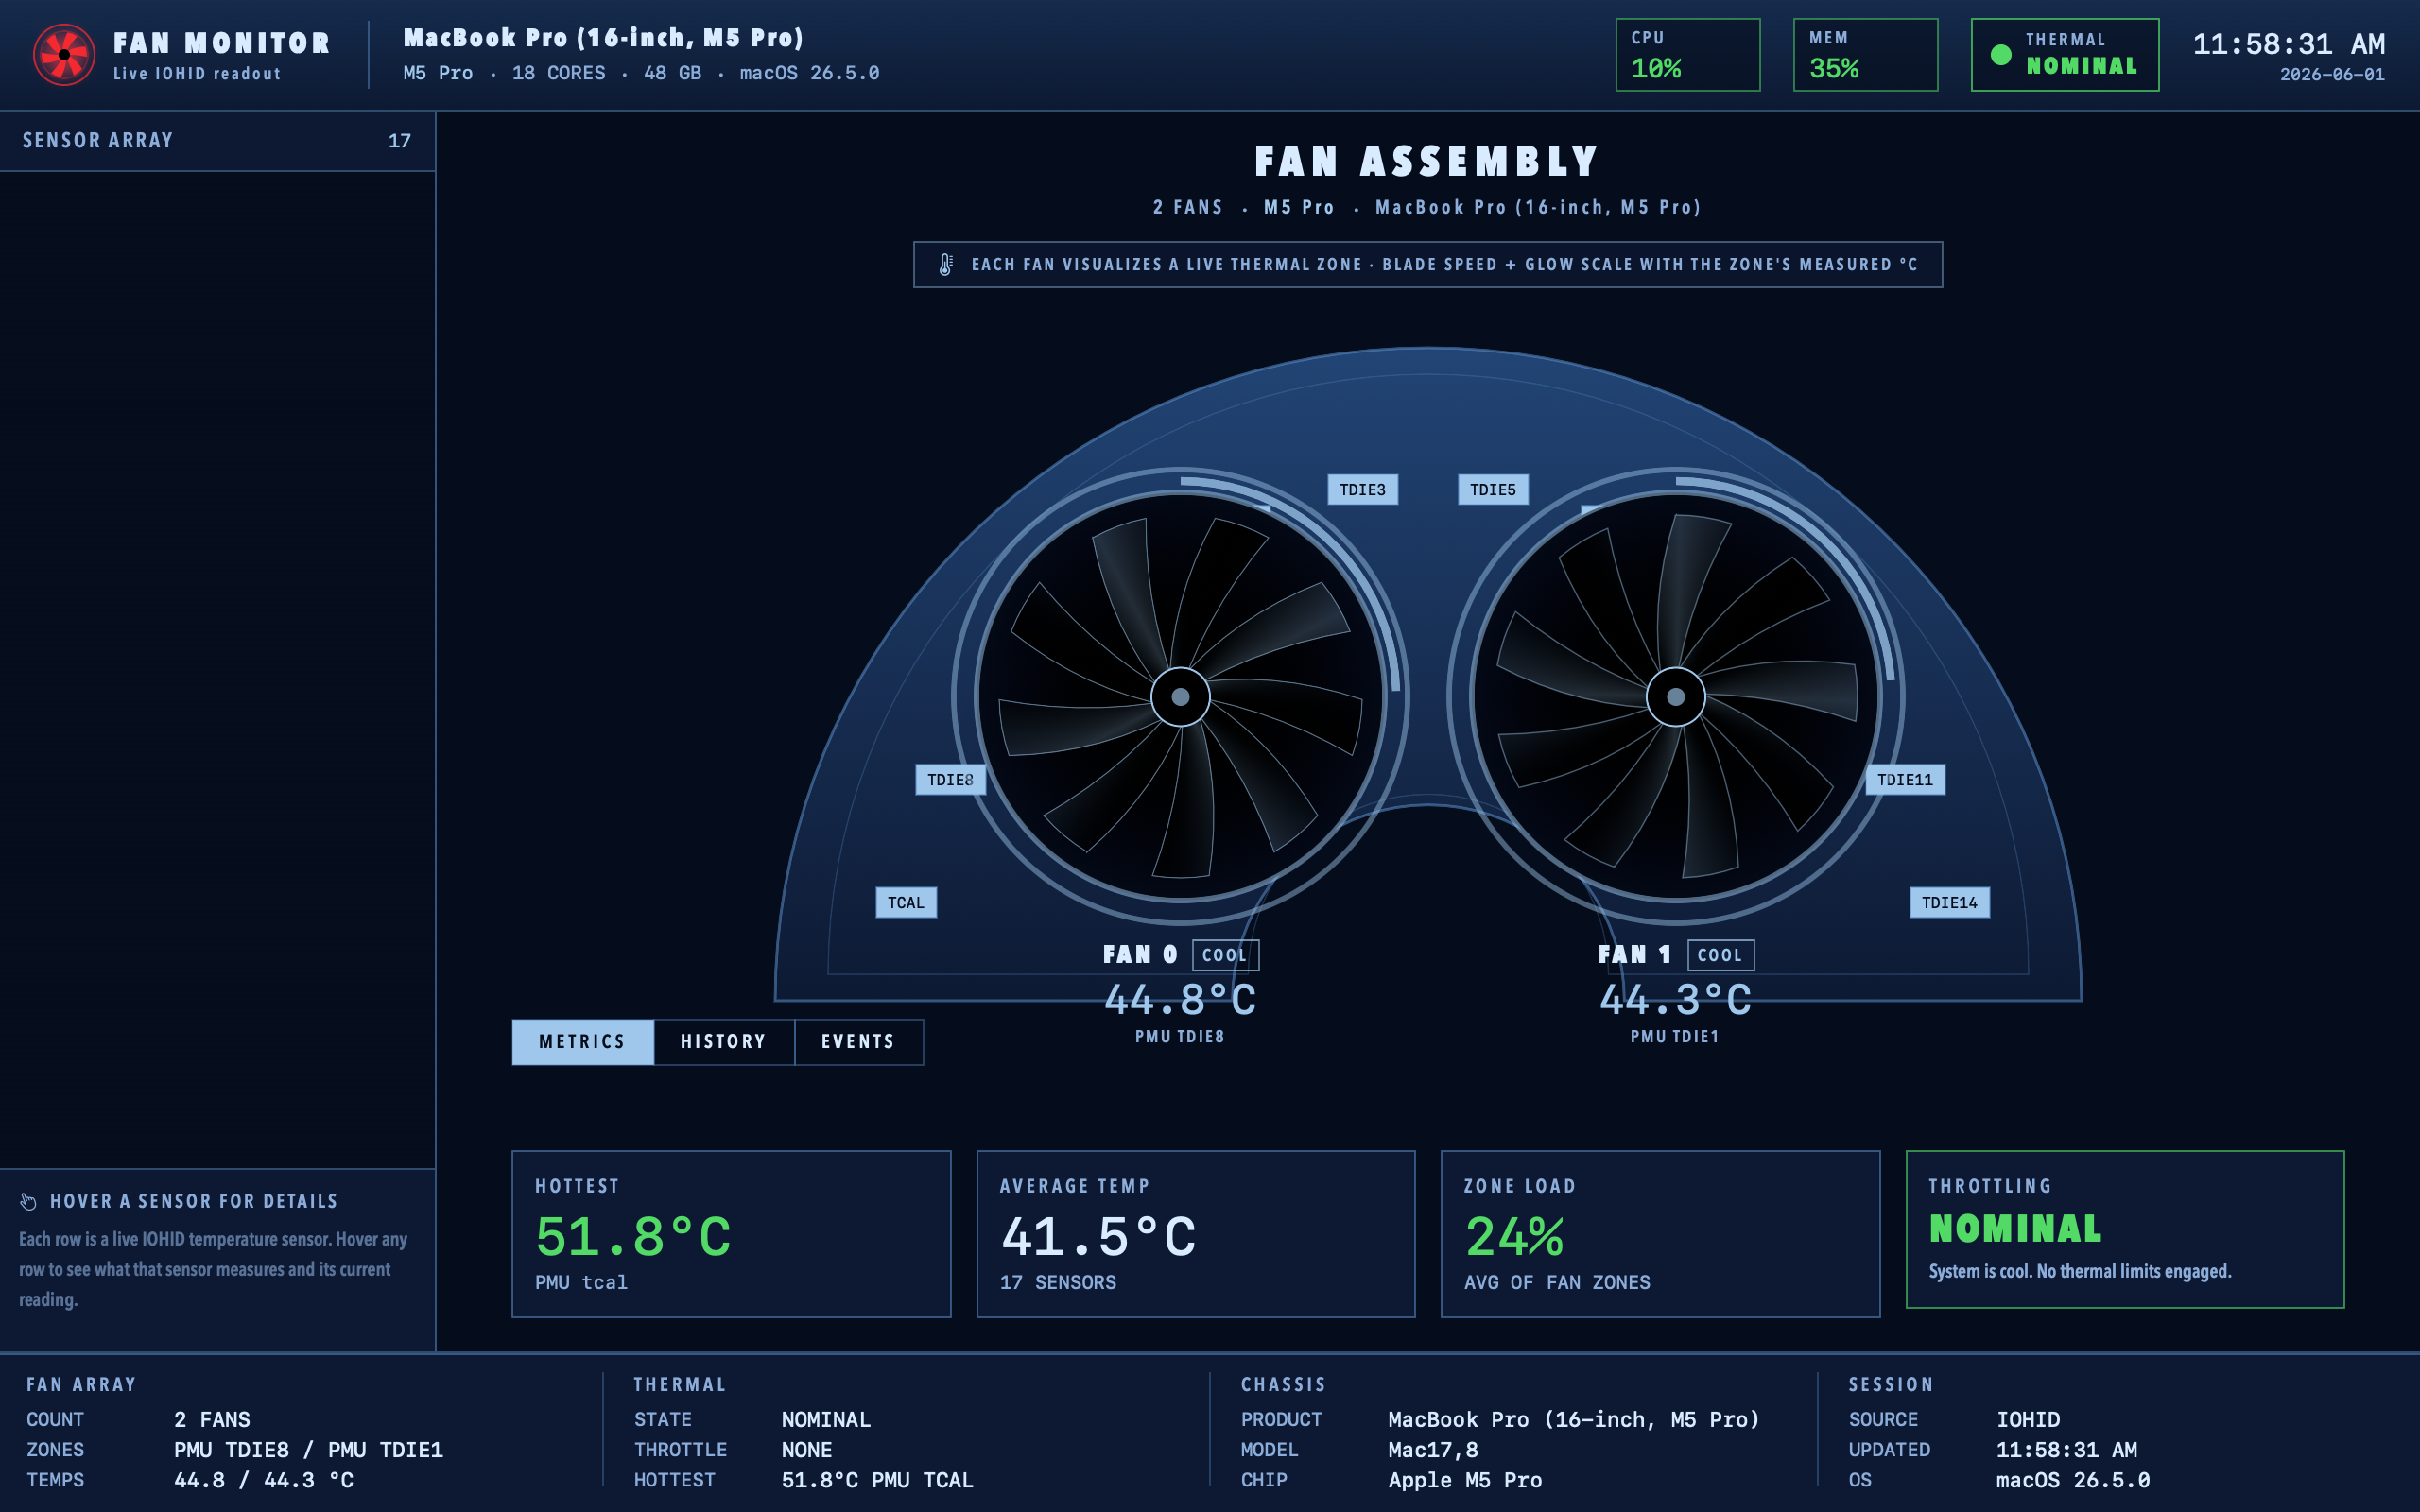The width and height of the screenshot is (2420, 1512).
Task: Select the TDIE8 sensor tag
Action: (950, 780)
